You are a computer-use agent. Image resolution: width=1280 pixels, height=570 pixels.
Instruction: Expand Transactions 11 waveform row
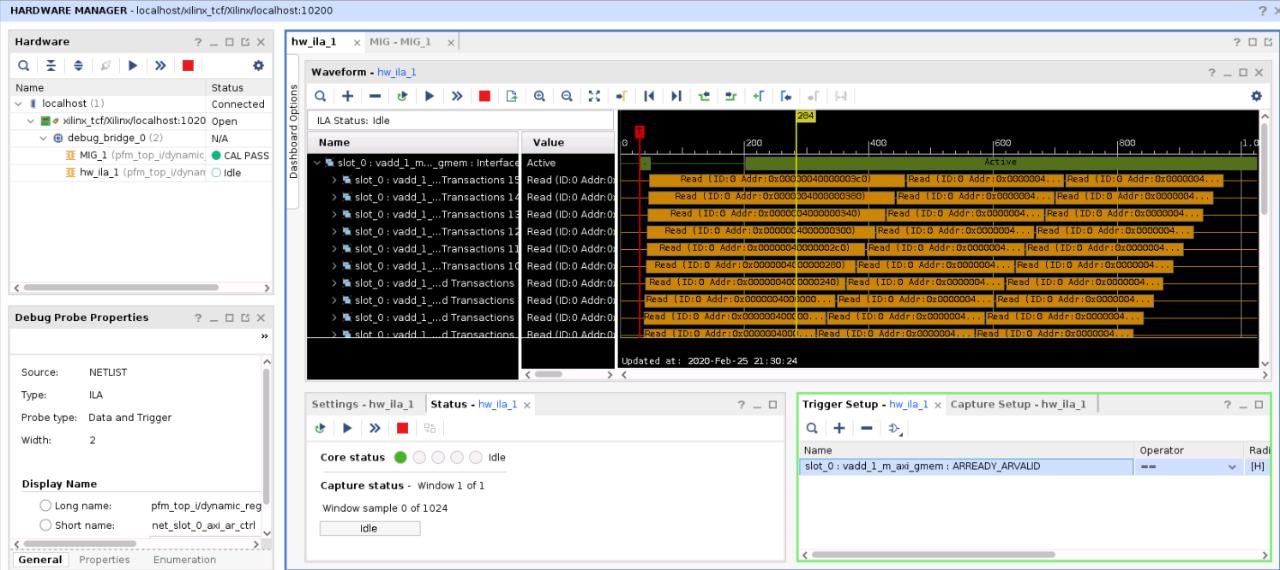[335, 249]
